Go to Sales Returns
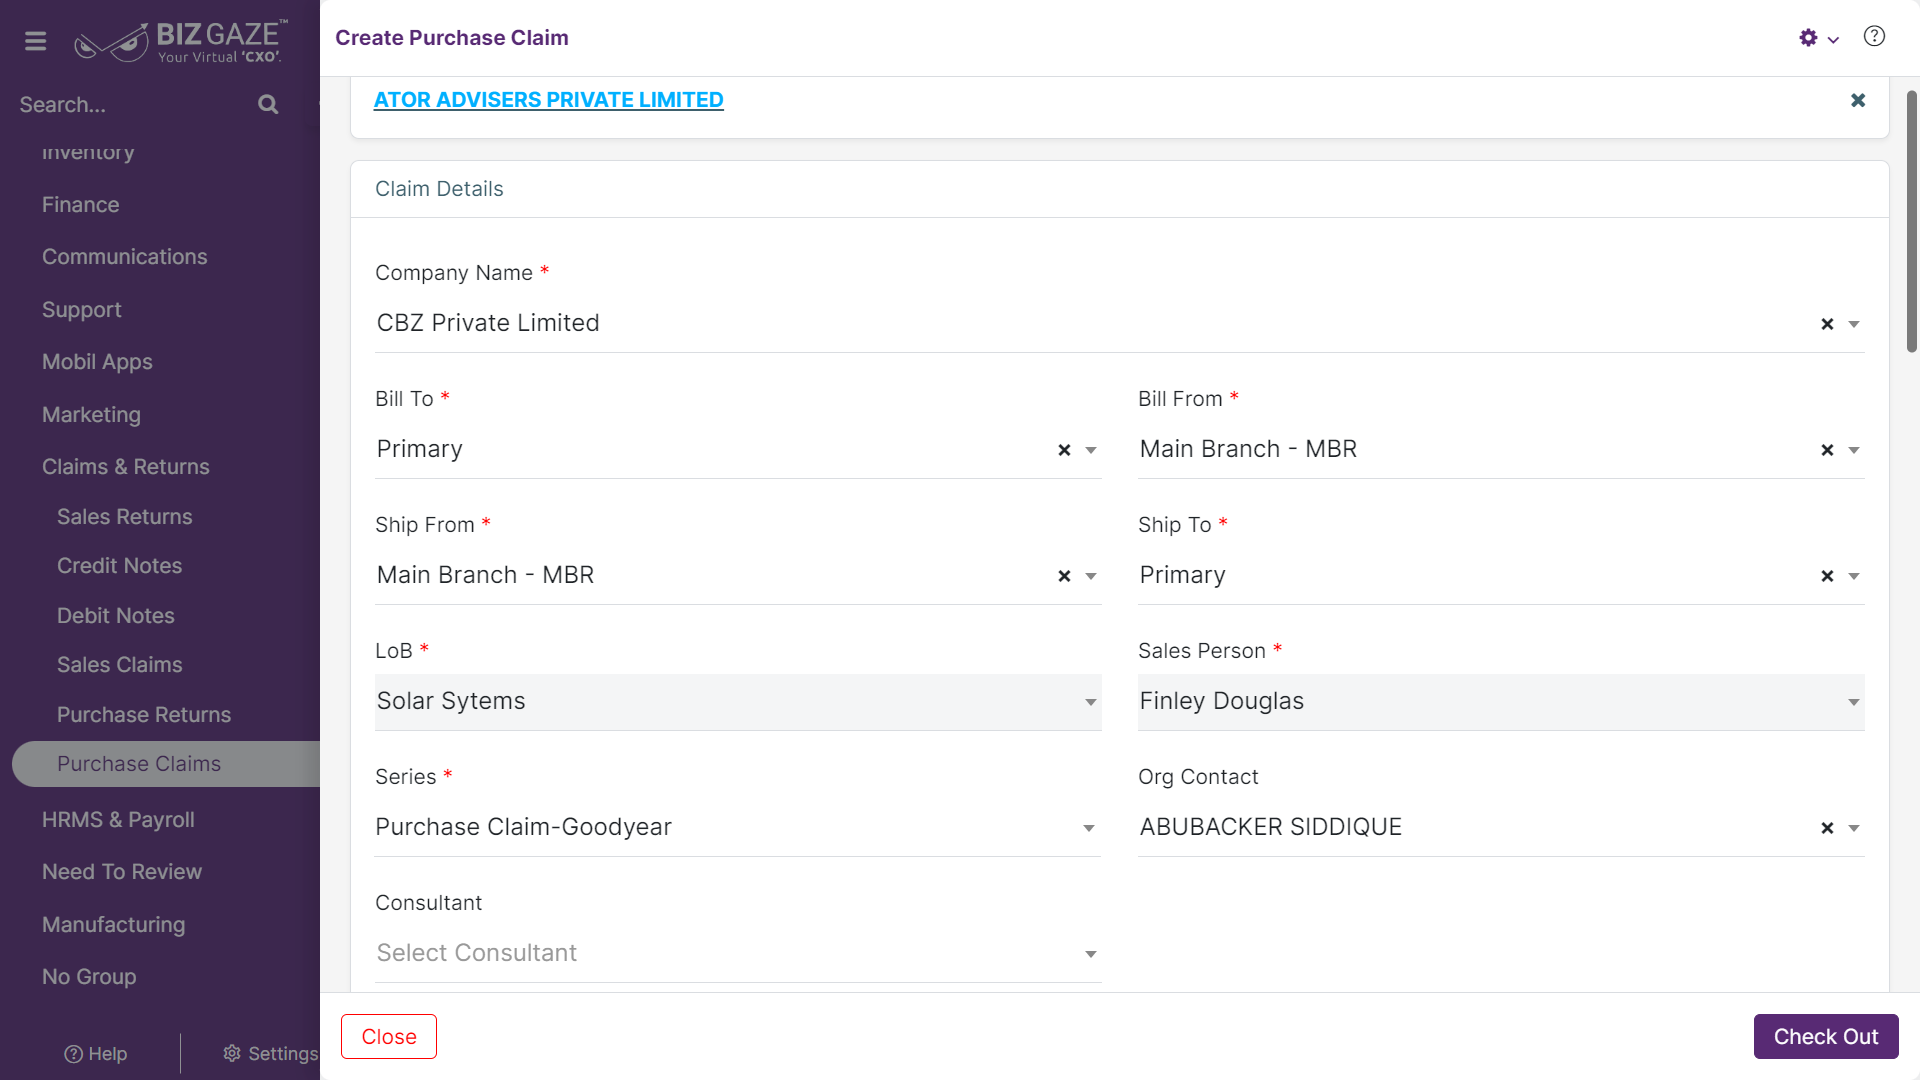This screenshot has height=1080, width=1920. (124, 517)
